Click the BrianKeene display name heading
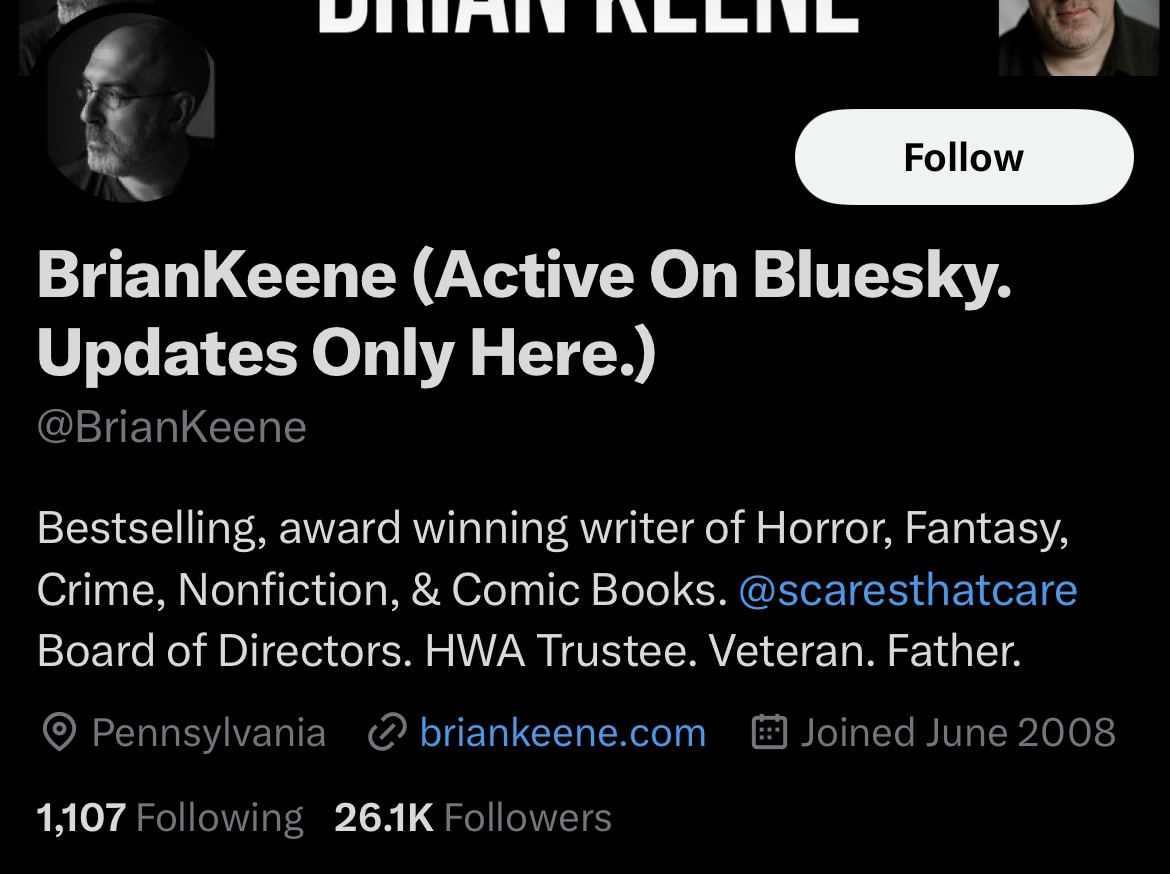This screenshot has height=874, width=1170. (x=524, y=313)
